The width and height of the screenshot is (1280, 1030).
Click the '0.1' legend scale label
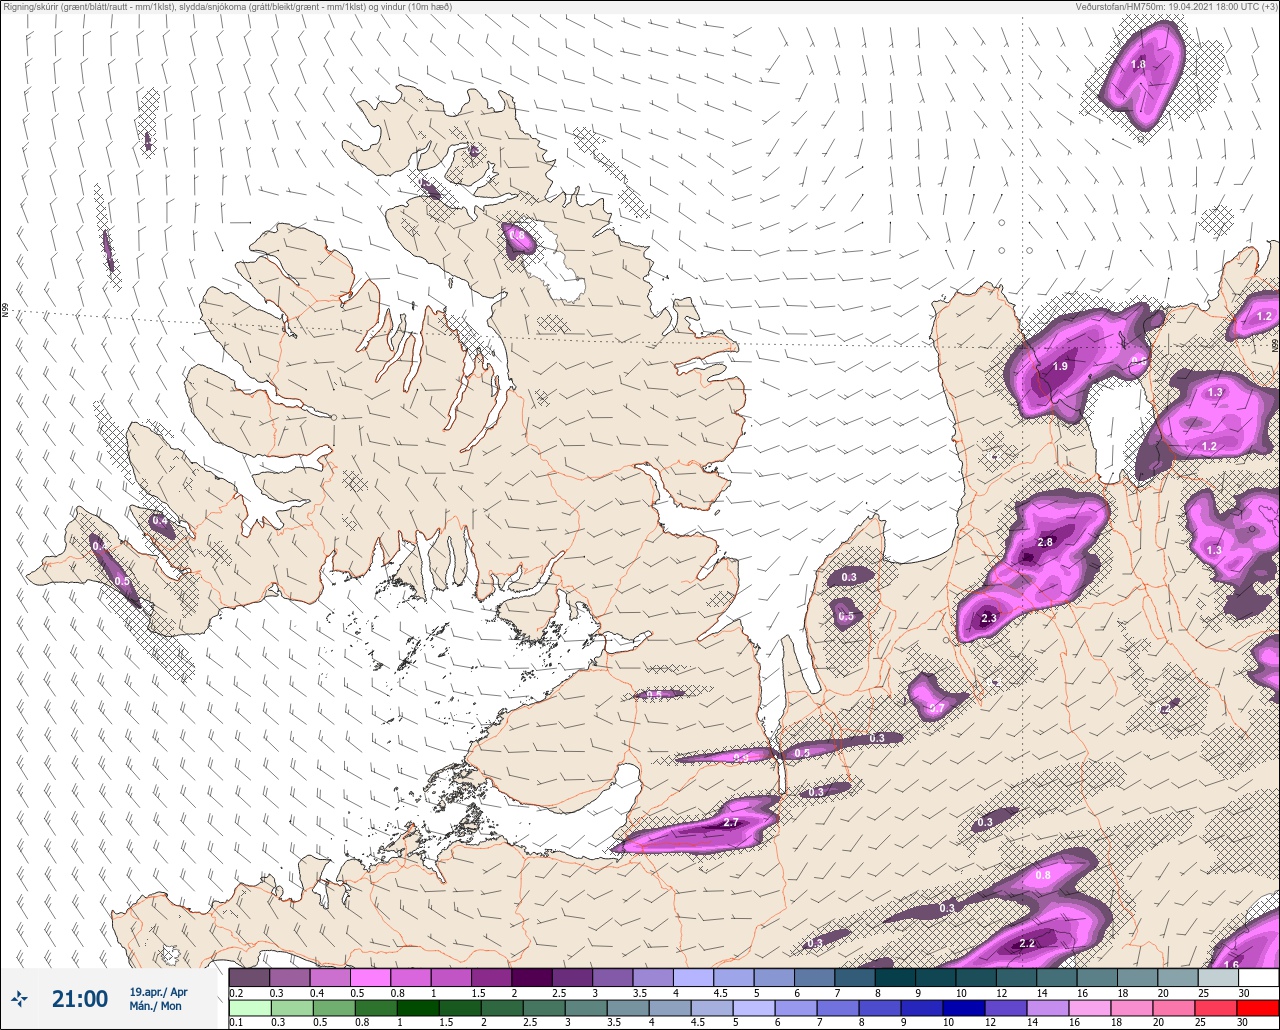point(236,1023)
